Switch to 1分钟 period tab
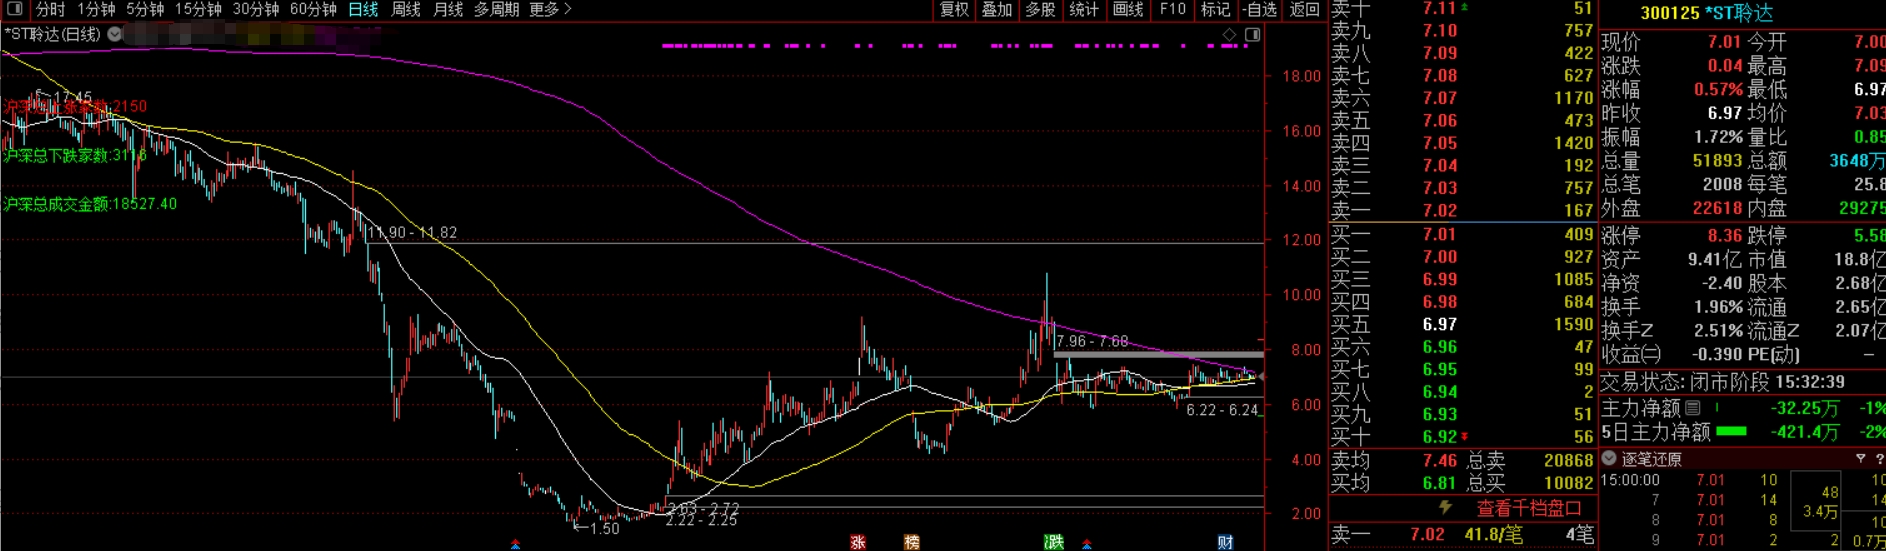This screenshot has height=551, width=1886. tap(96, 9)
